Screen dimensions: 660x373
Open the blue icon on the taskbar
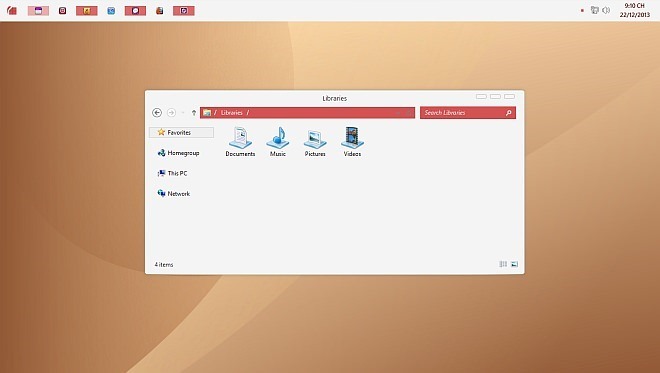111,11
